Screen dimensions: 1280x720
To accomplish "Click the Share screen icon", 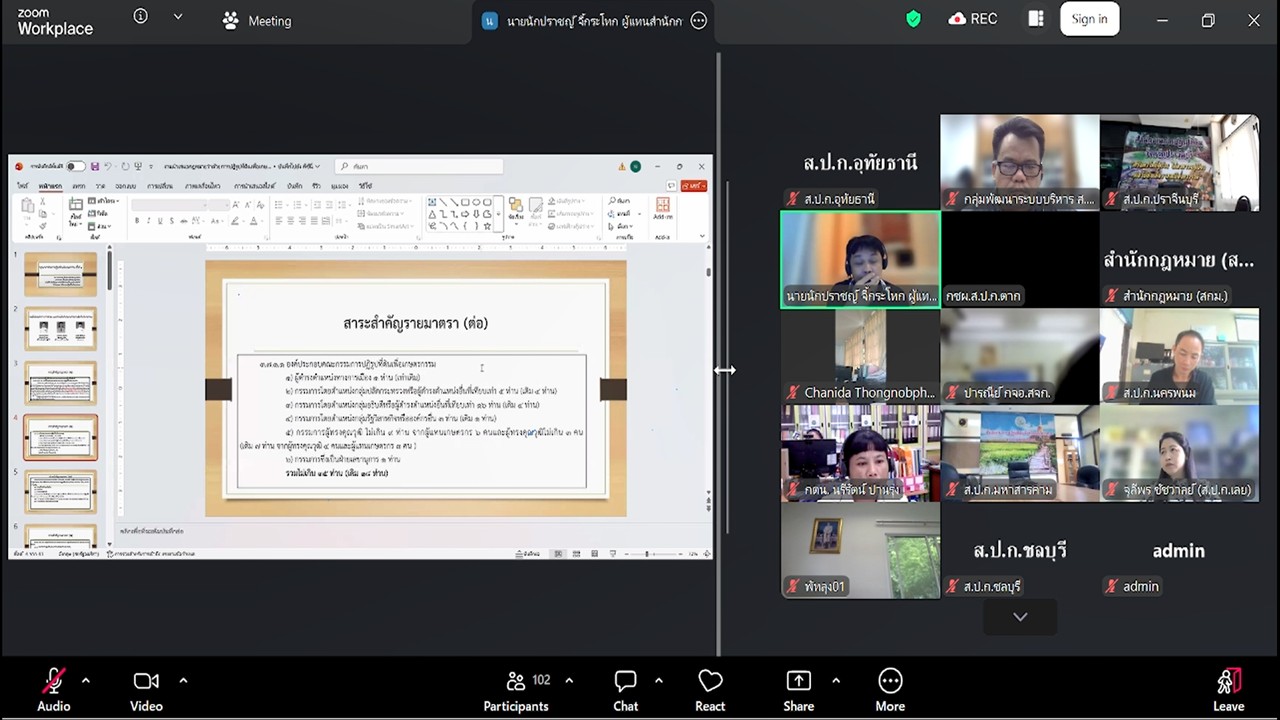I will click(798, 682).
